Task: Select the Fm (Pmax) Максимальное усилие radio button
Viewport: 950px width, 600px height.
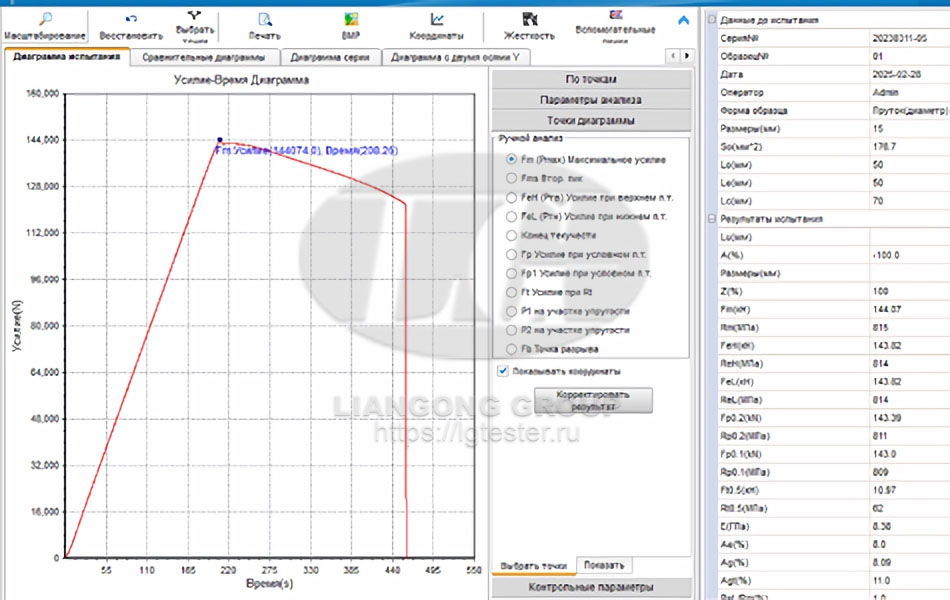Action: click(x=512, y=159)
